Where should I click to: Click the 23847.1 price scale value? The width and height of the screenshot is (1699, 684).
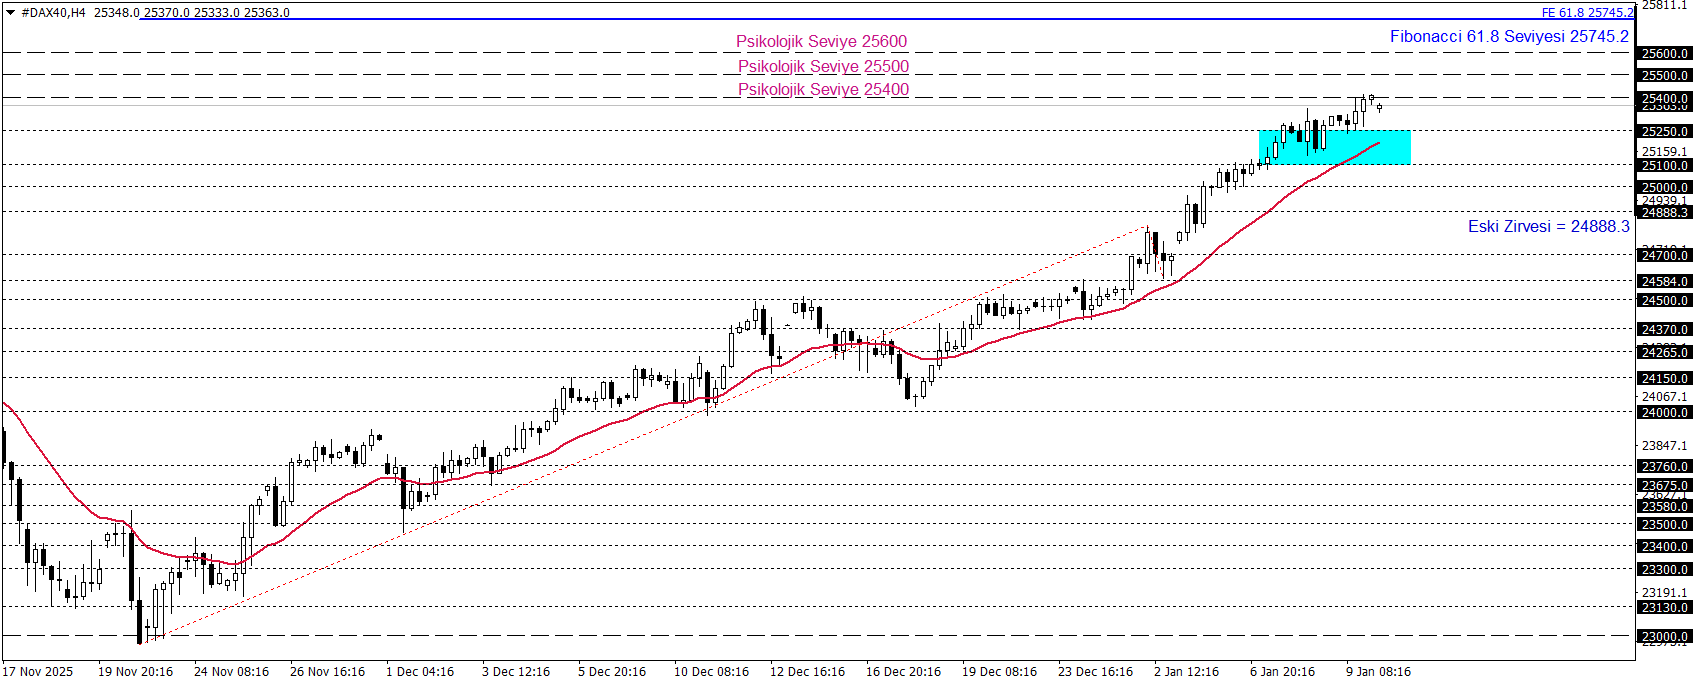pyautogui.click(x=1665, y=446)
